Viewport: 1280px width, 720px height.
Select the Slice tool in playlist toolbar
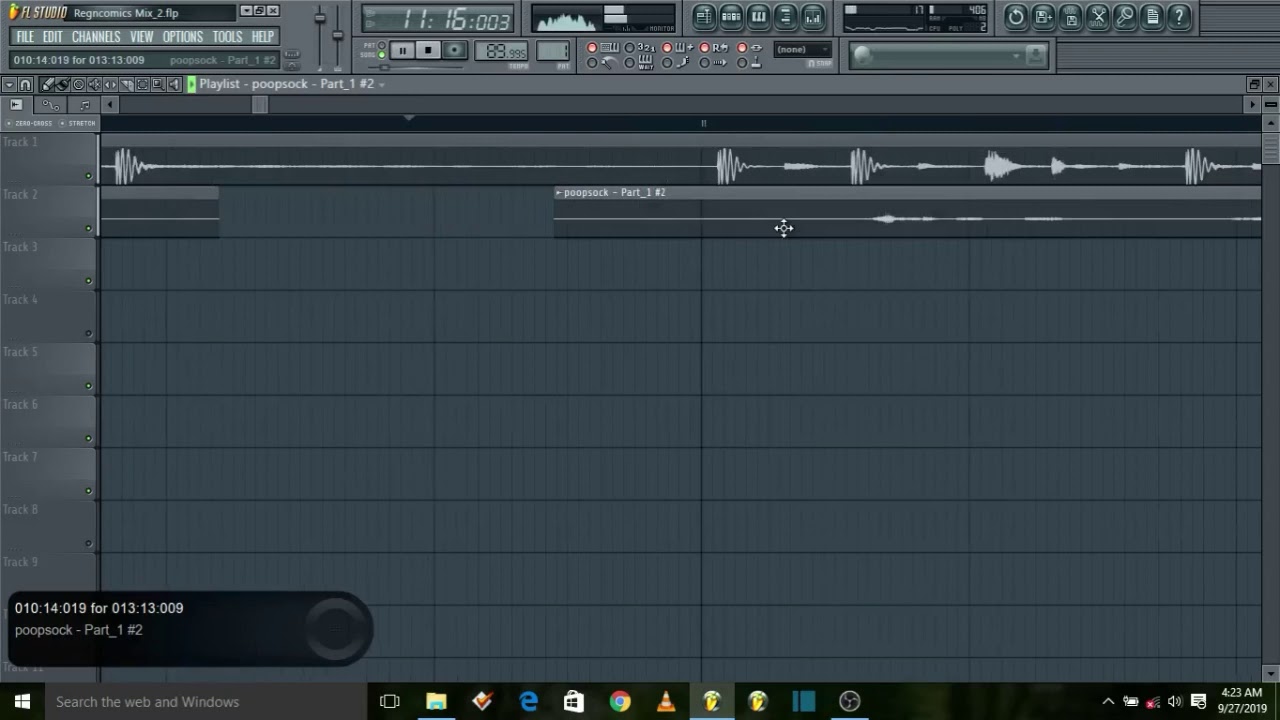(126, 84)
